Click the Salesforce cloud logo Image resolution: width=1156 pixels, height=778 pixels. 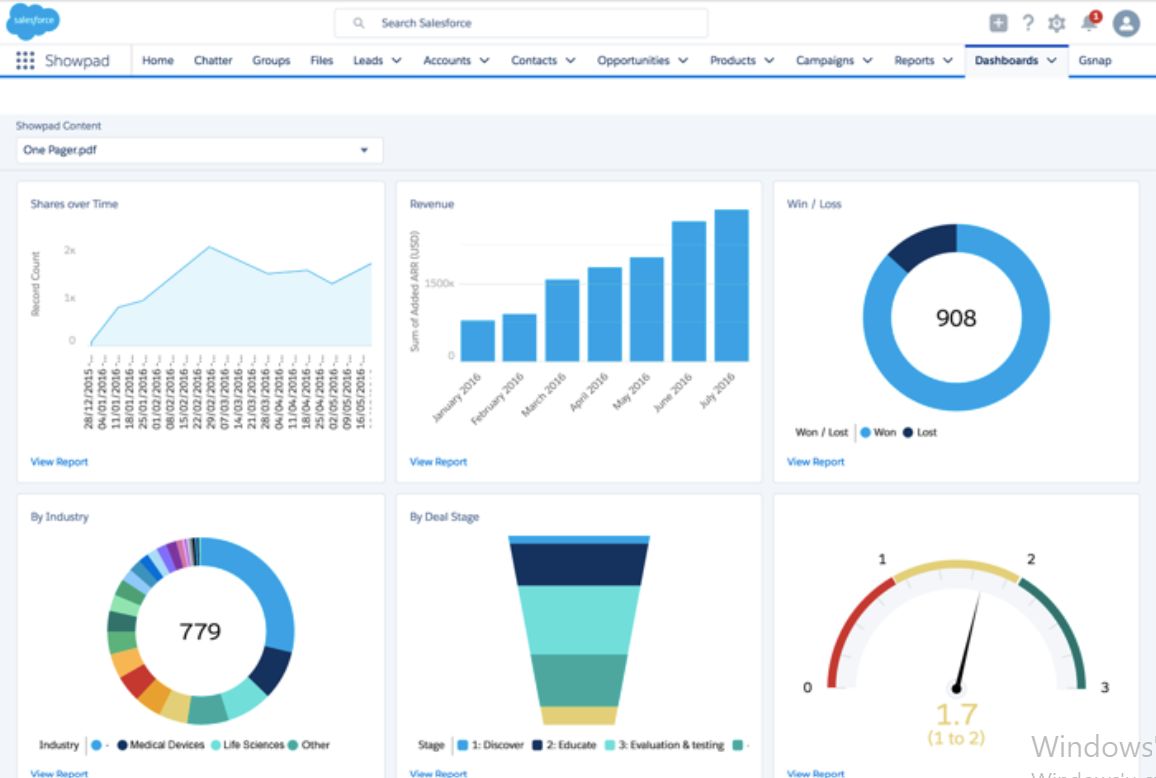33,21
